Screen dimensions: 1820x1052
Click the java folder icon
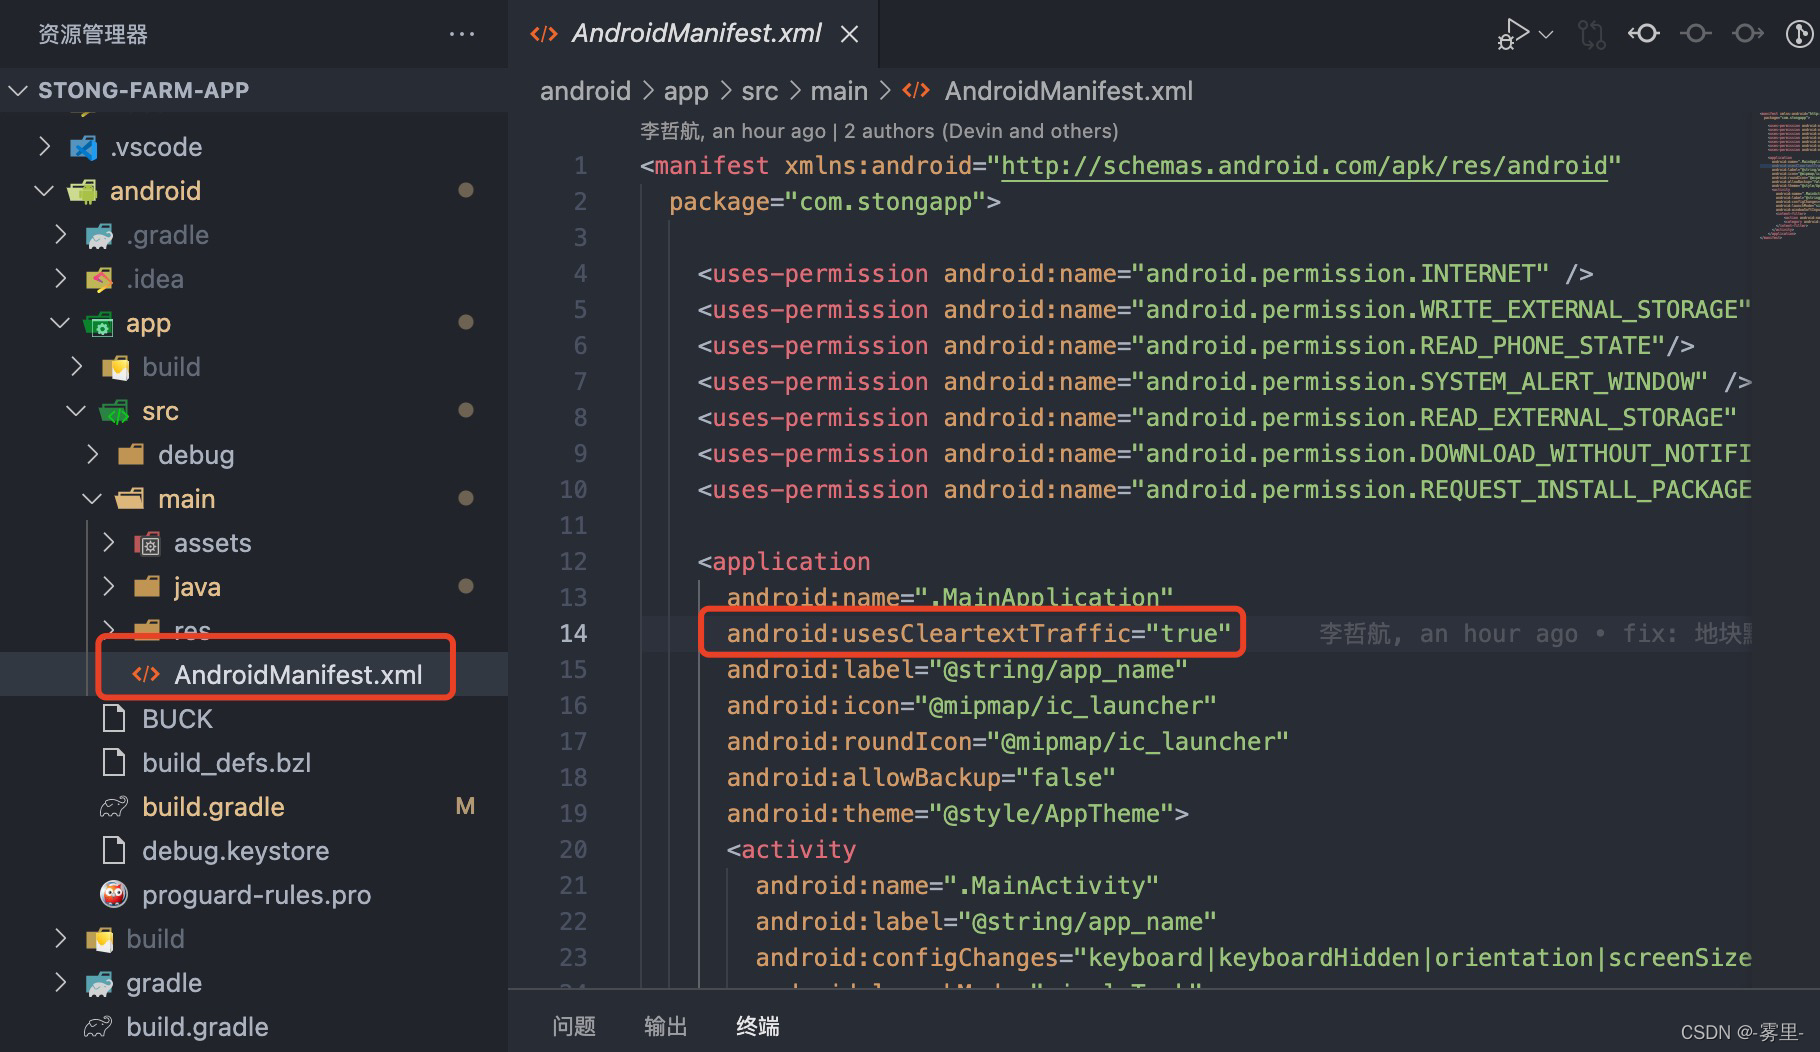click(x=147, y=586)
